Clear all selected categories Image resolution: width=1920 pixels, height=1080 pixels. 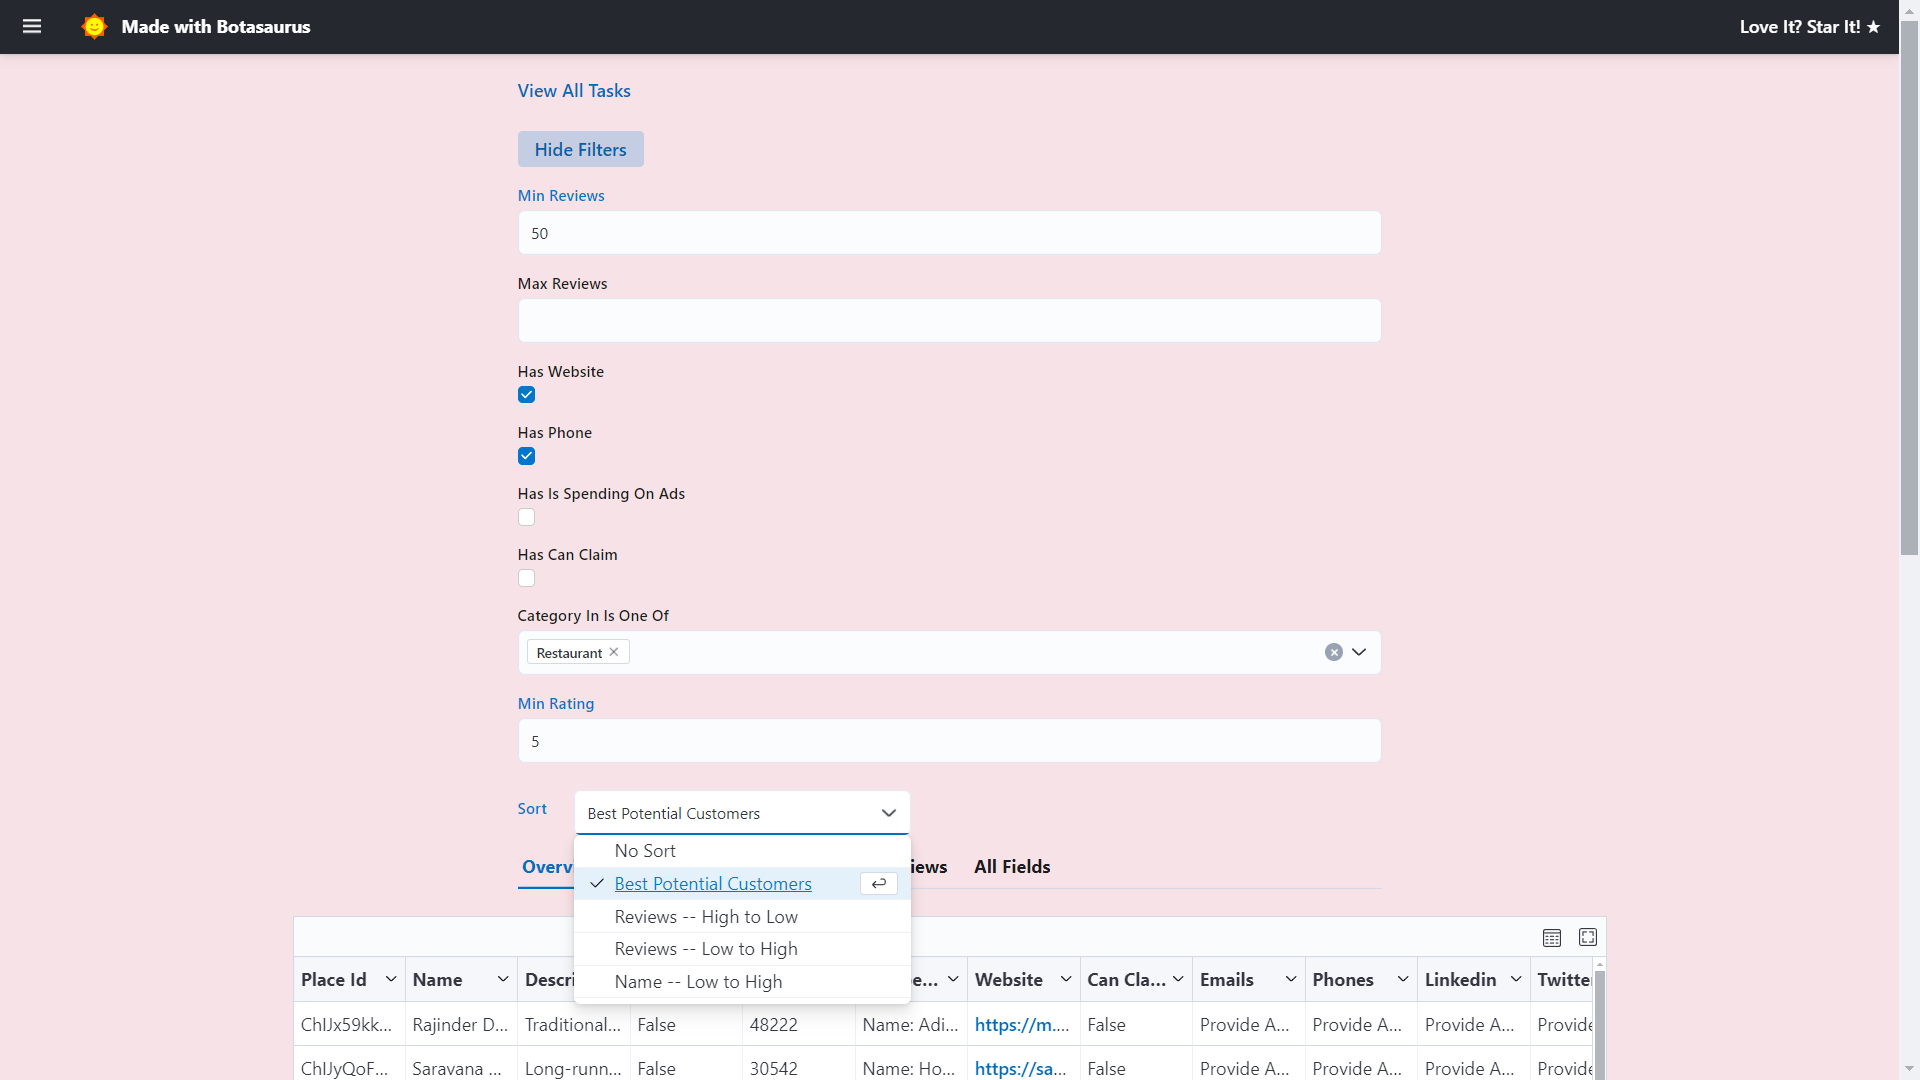coord(1333,652)
